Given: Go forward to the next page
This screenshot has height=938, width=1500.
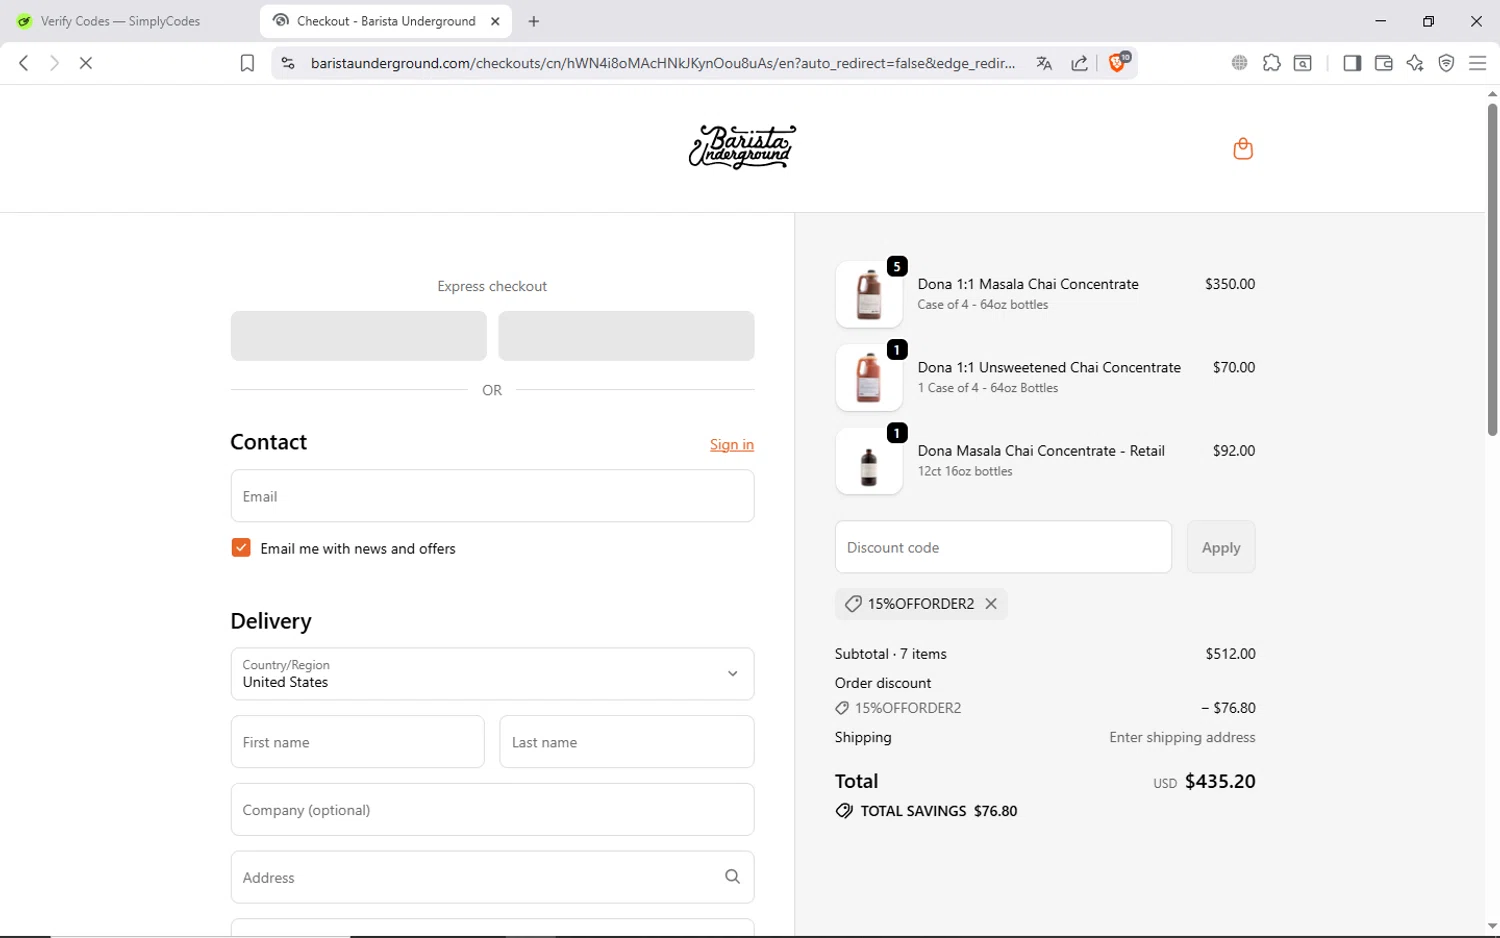Looking at the screenshot, I should click(x=54, y=63).
